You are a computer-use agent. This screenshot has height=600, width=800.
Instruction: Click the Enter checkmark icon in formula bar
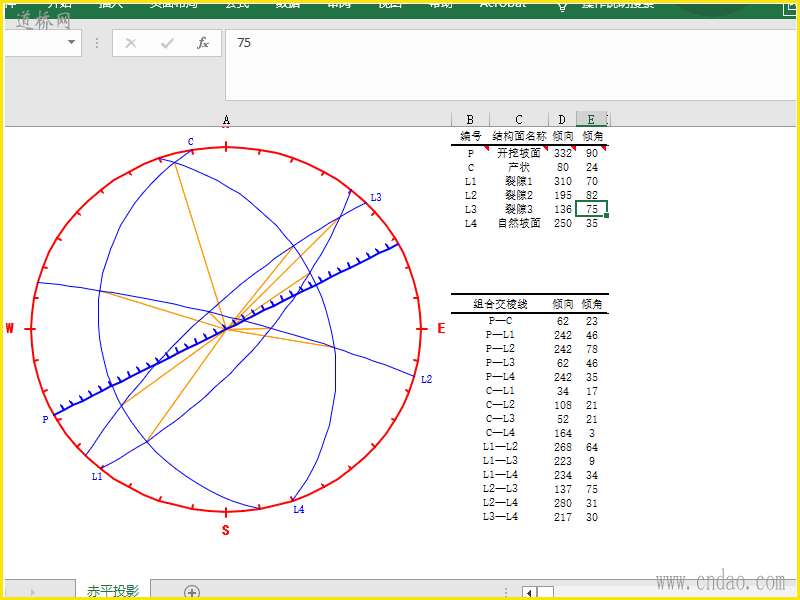pos(167,43)
